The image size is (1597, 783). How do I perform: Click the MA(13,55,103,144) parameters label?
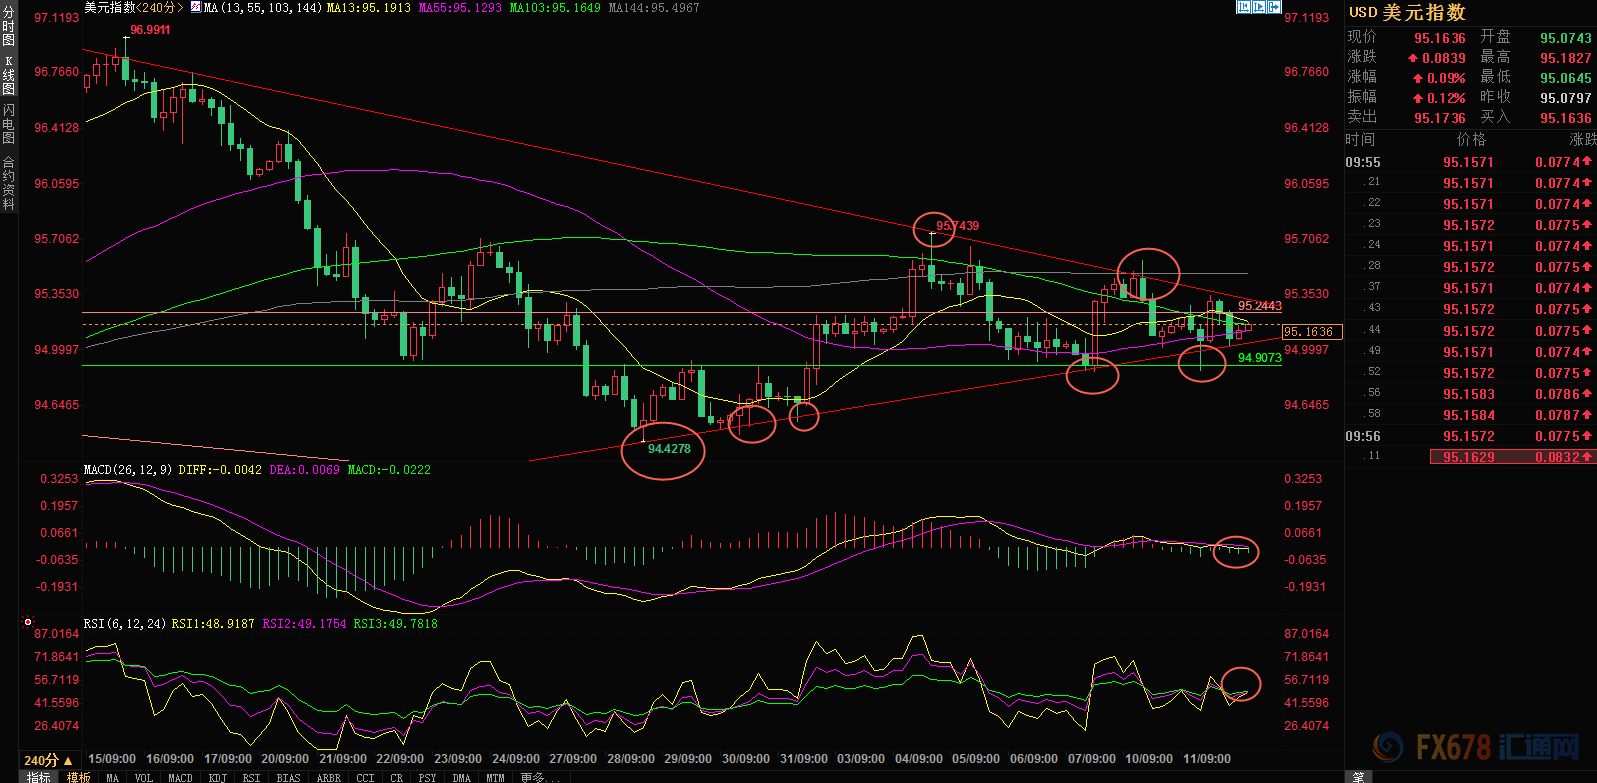click(263, 7)
